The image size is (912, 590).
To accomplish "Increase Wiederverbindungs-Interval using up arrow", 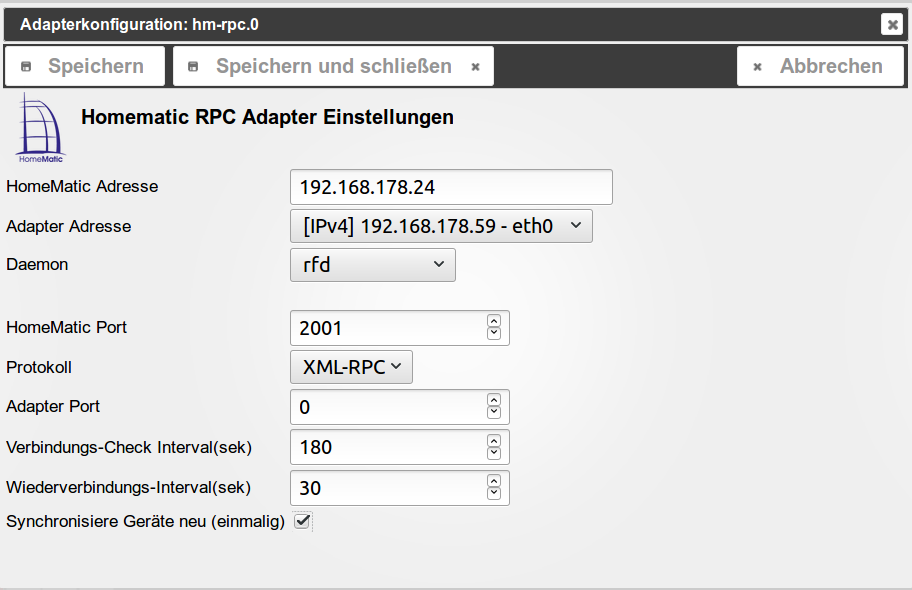I will click(x=494, y=481).
